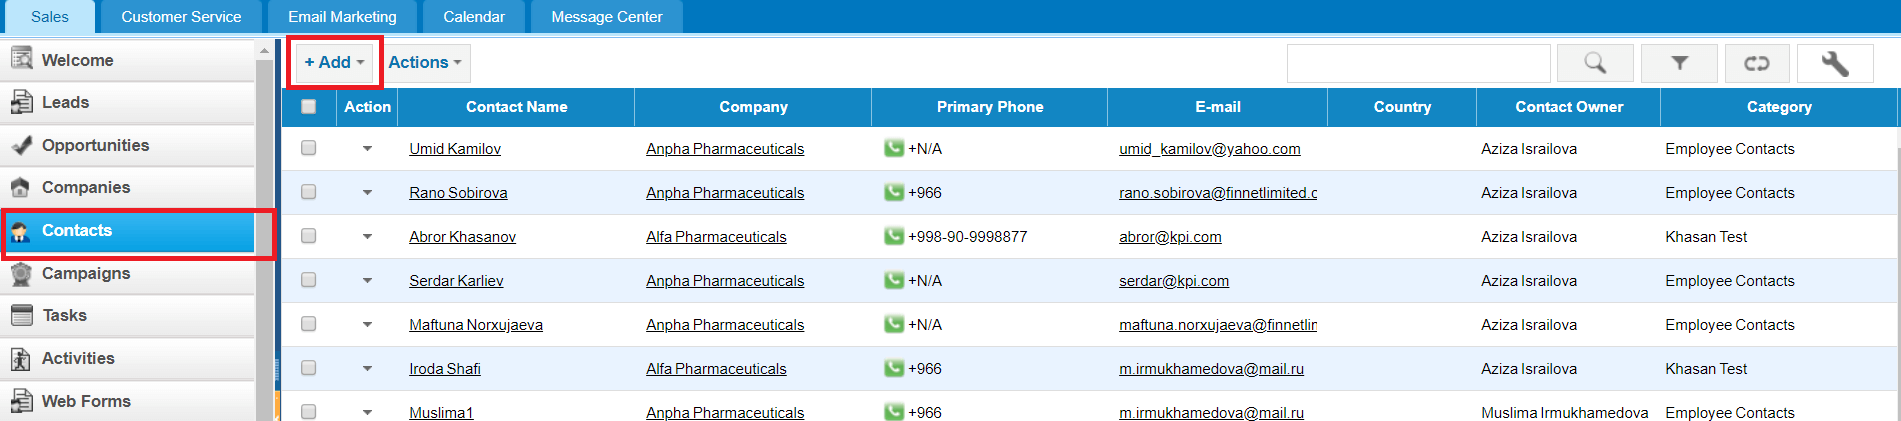Expand the + Add dropdown
1901x421 pixels.
335,62
